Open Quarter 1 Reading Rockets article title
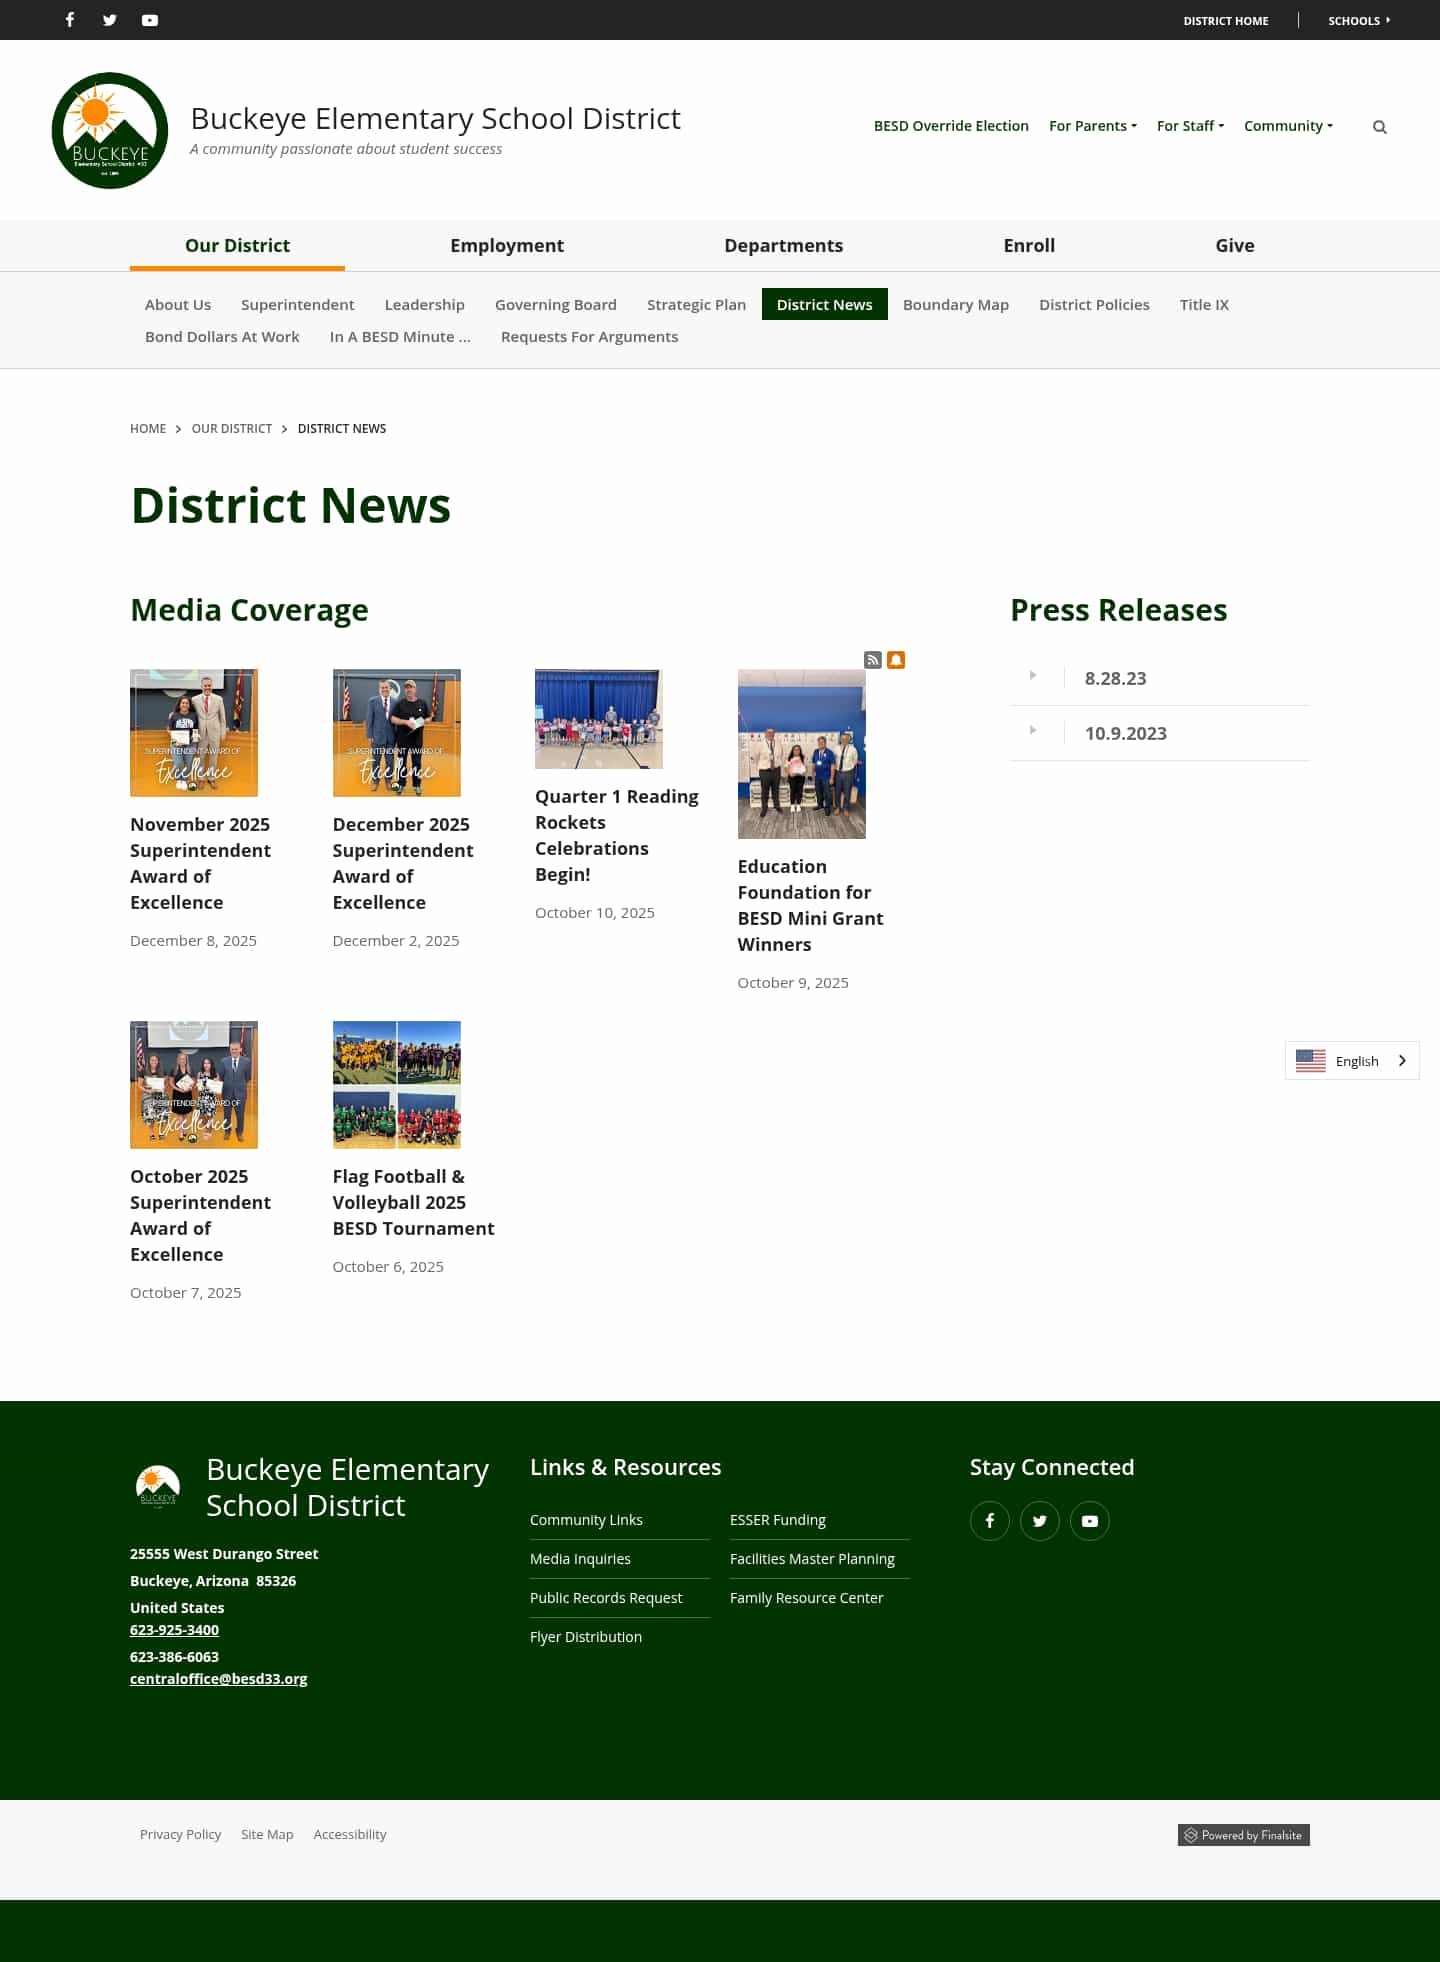Image resolution: width=1440 pixels, height=1962 pixels. (617, 835)
